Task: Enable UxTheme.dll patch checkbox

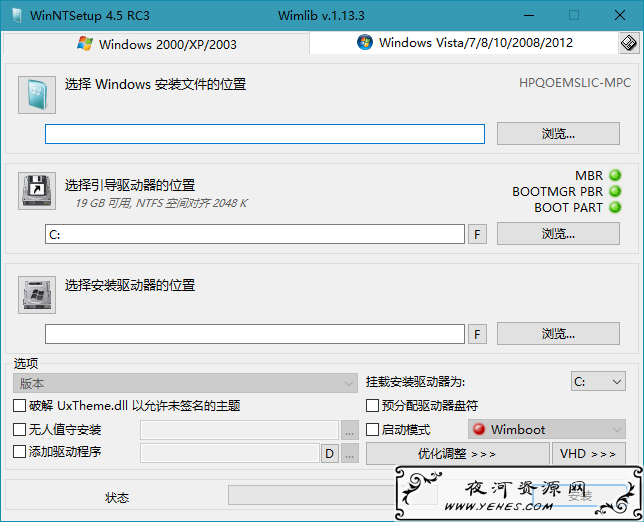Action: tap(19, 406)
